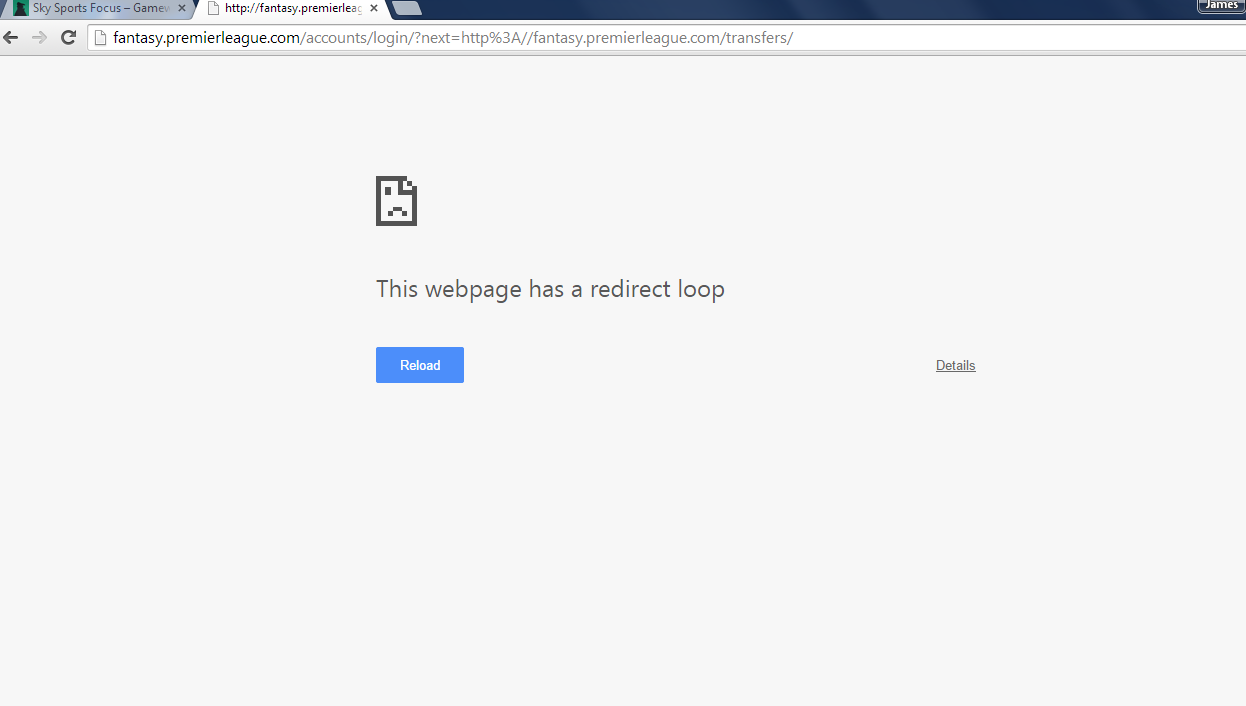1246x706 pixels.
Task: Click the blank page favicon on fantasy.premierleague tab
Action: coord(213,8)
